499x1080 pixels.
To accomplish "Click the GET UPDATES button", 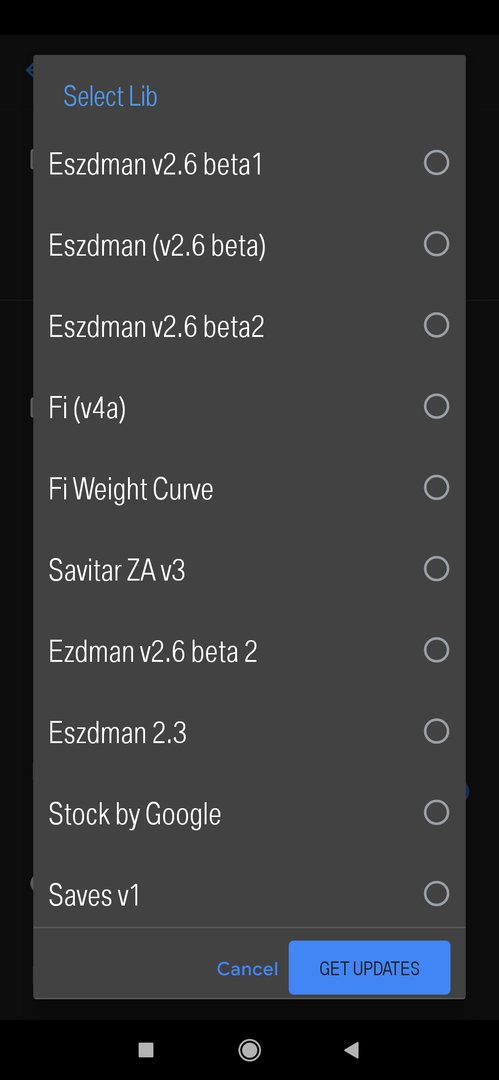I will click(x=369, y=968).
